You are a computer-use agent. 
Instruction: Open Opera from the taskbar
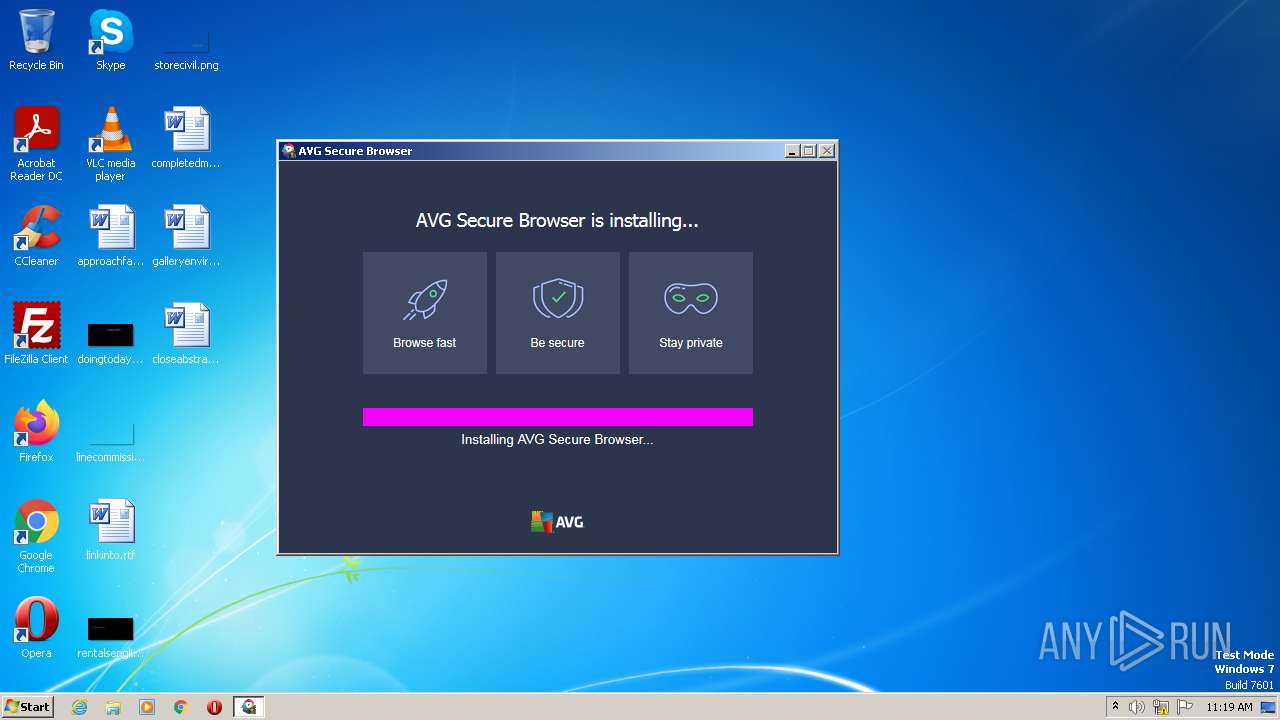pyautogui.click(x=214, y=707)
